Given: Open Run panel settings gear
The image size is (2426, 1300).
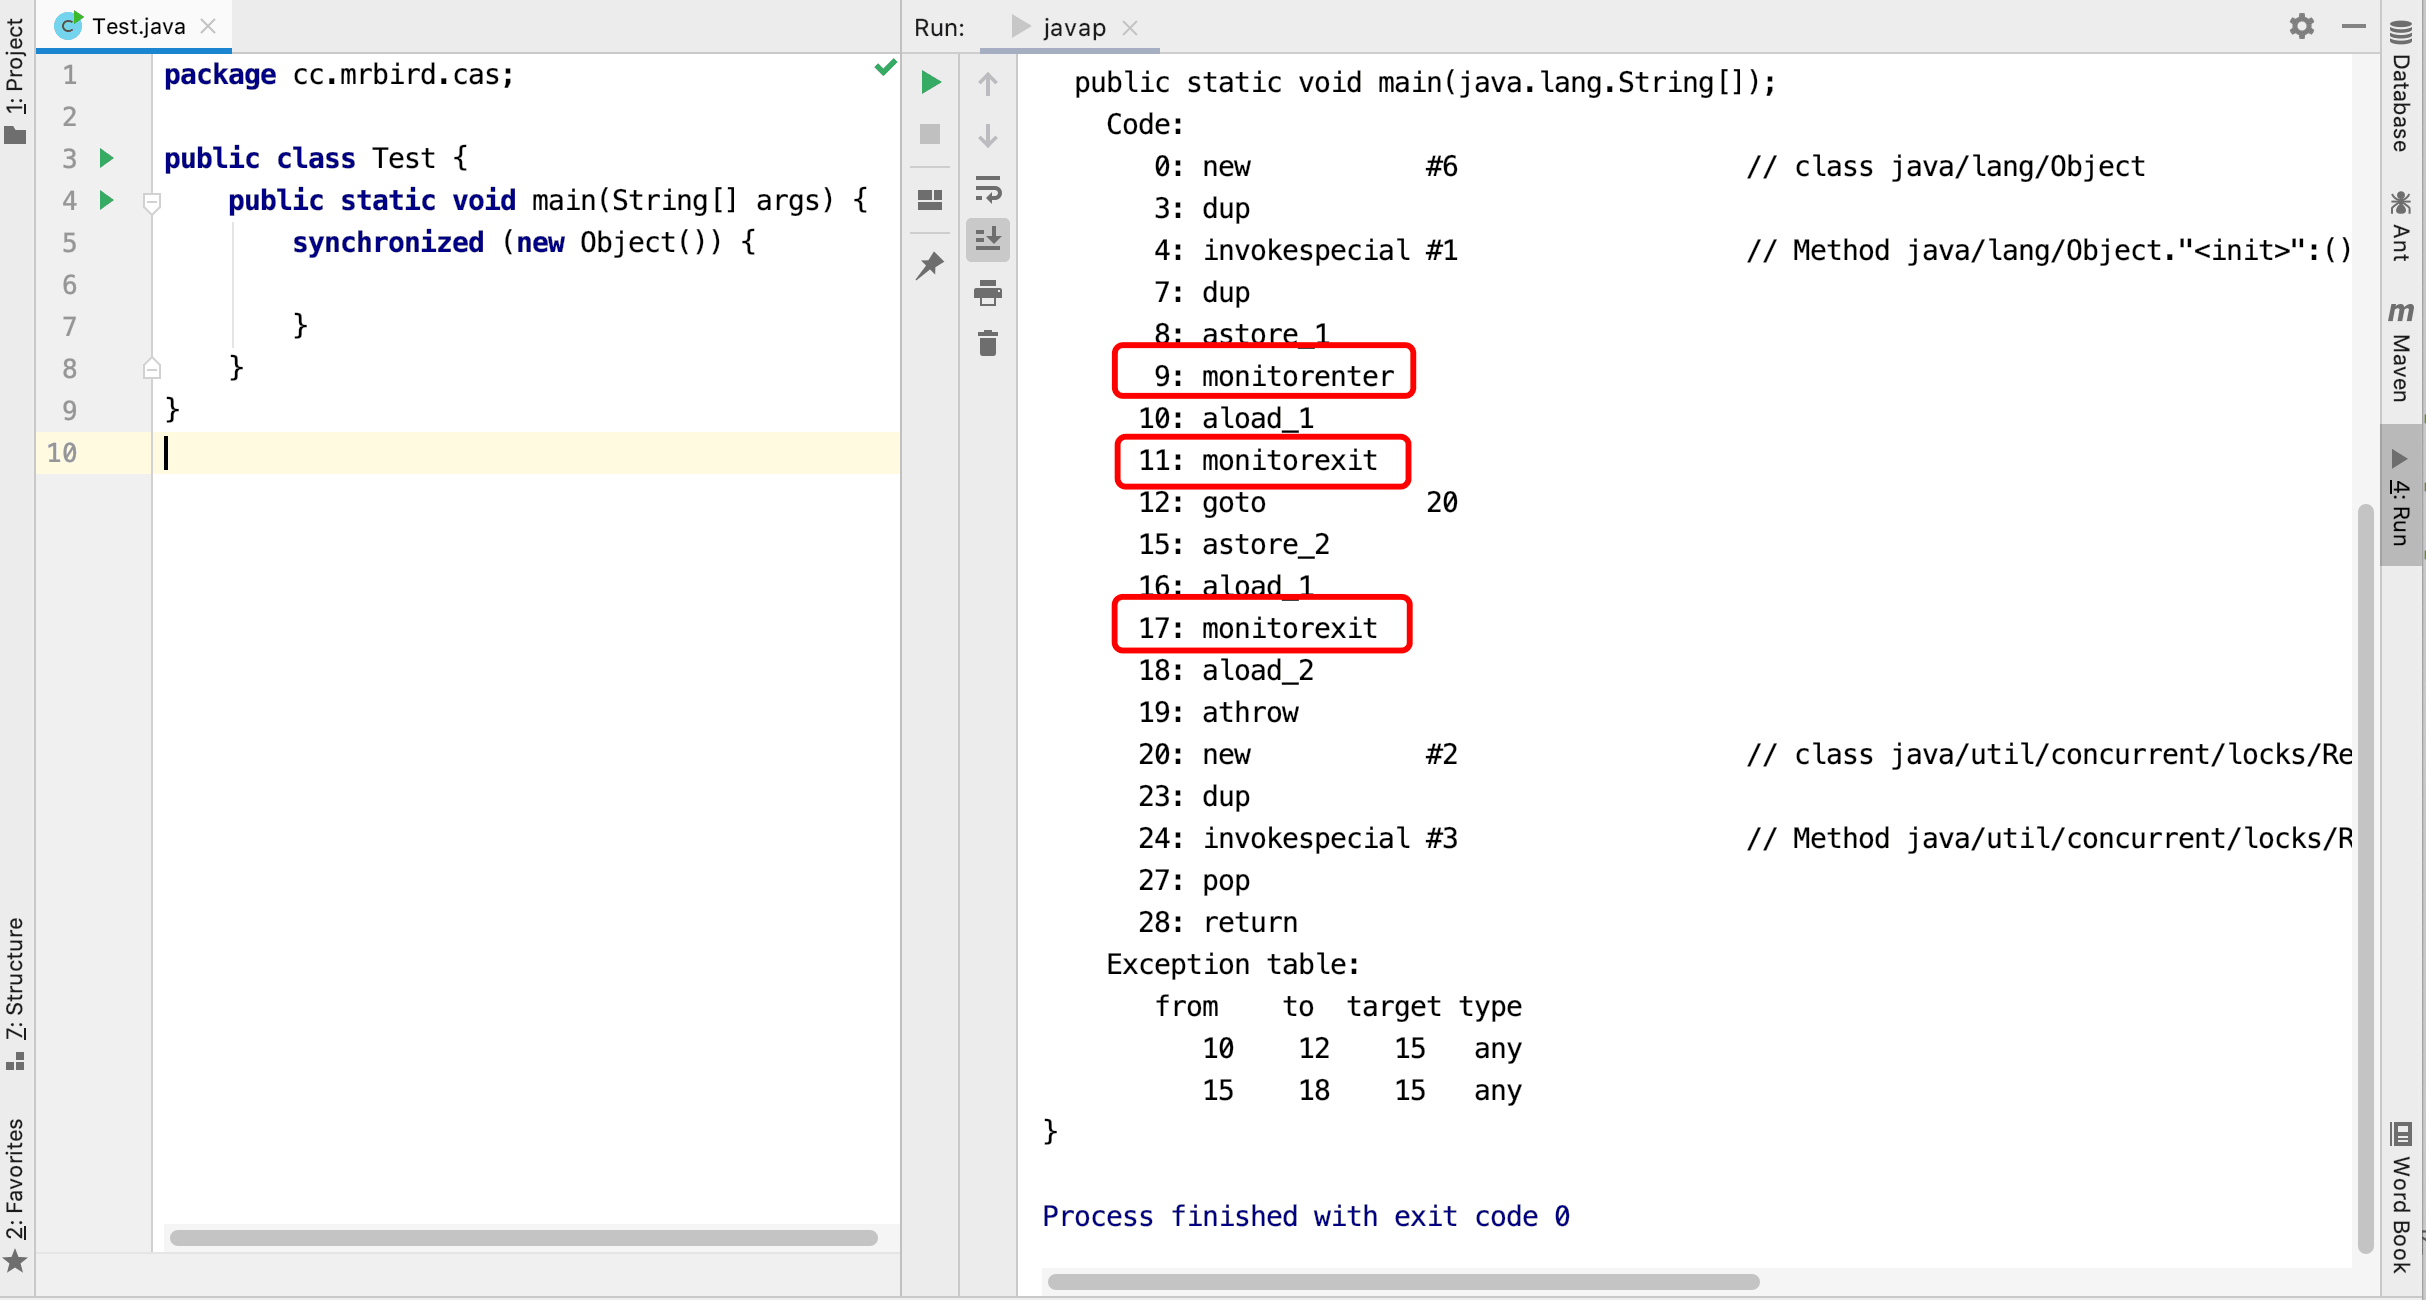Looking at the screenshot, I should click(x=2302, y=26).
